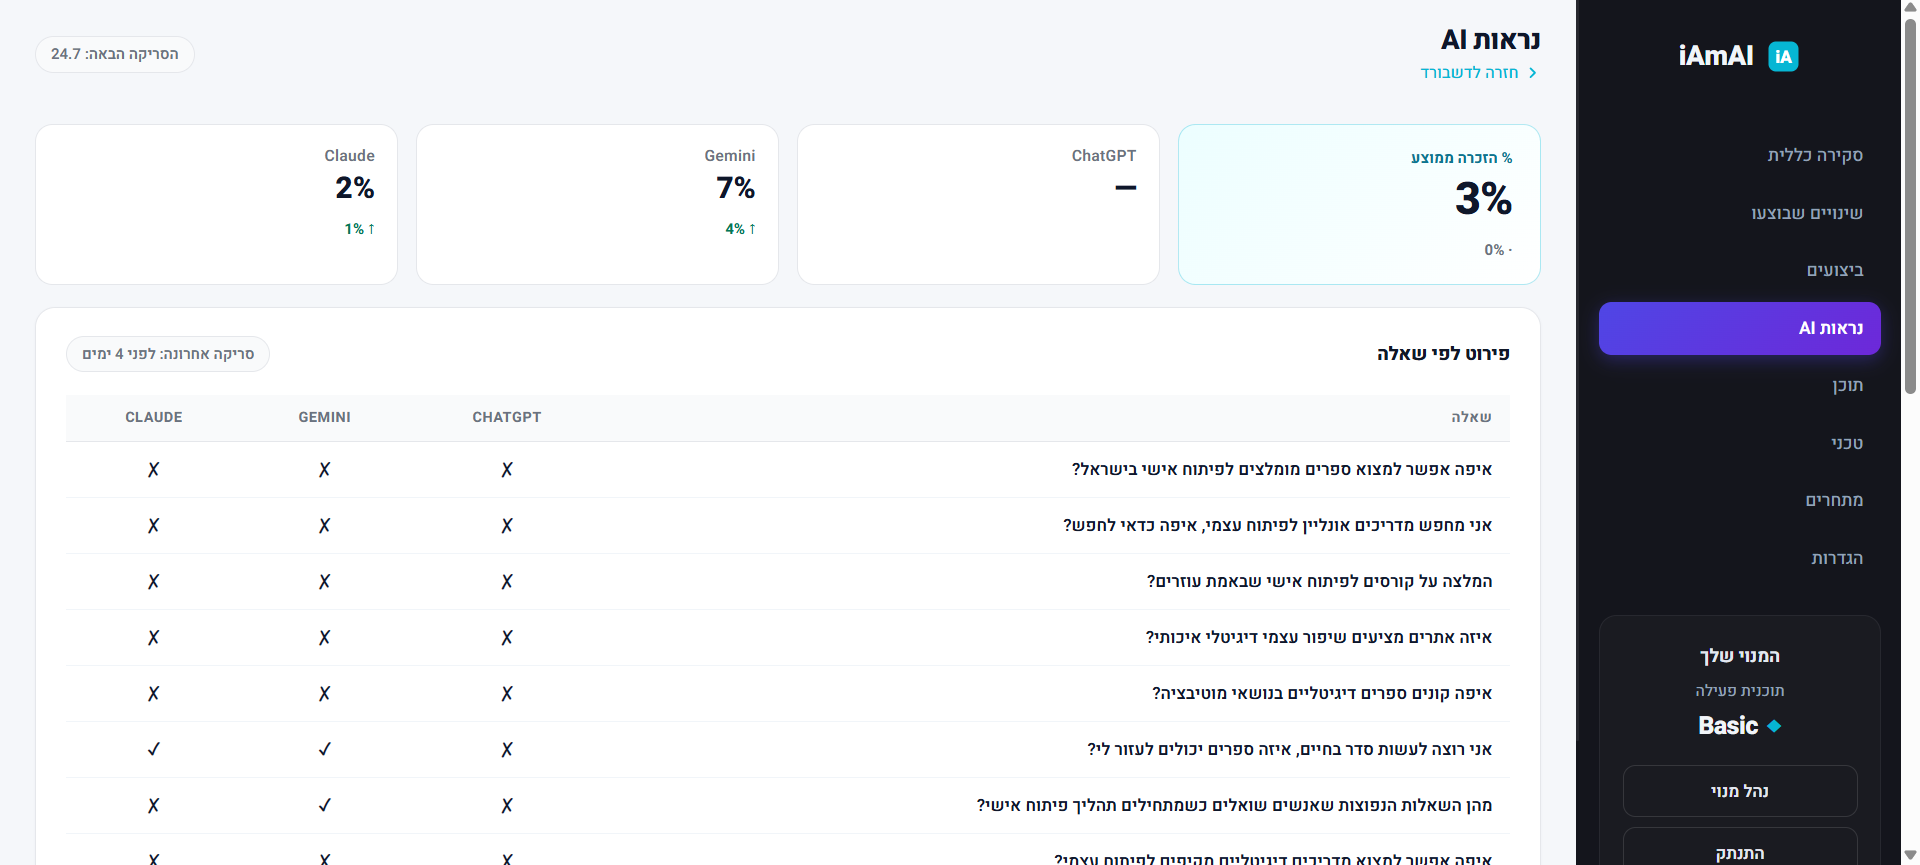Click the Claude 2% stats card
This screenshot has width=1920, height=865.
tap(216, 204)
